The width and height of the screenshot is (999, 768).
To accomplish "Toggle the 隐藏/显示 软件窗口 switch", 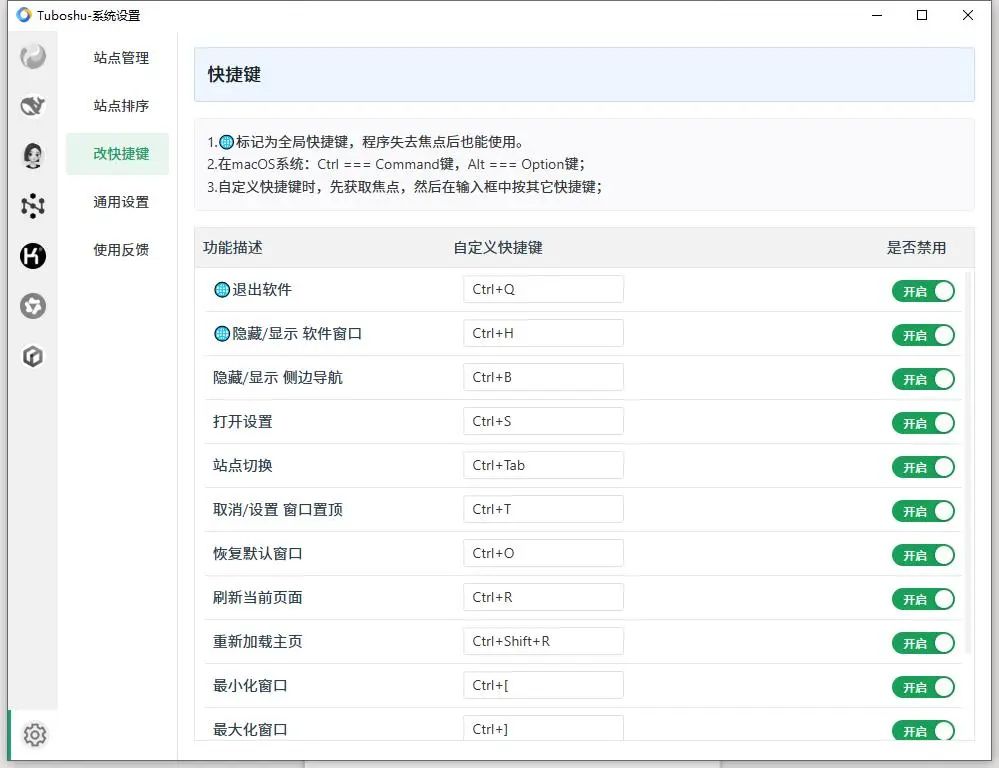I will (x=923, y=335).
